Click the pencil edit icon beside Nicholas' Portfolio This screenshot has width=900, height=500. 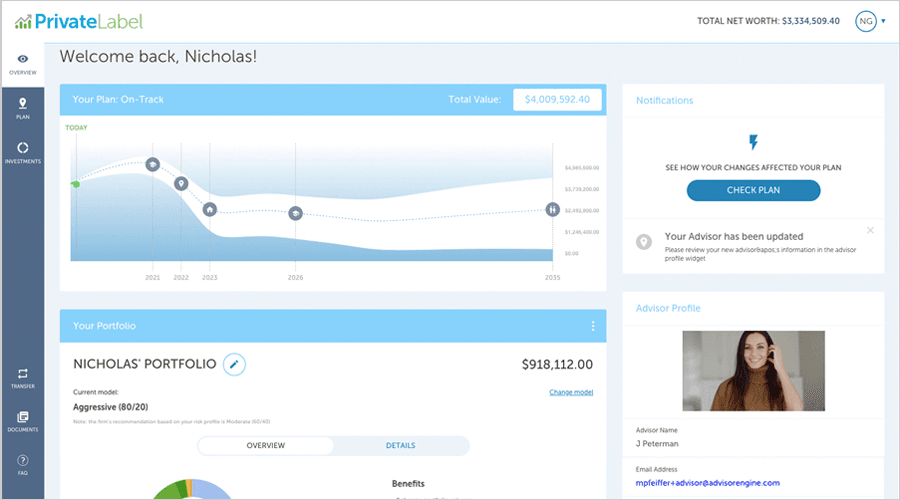[x=234, y=364]
